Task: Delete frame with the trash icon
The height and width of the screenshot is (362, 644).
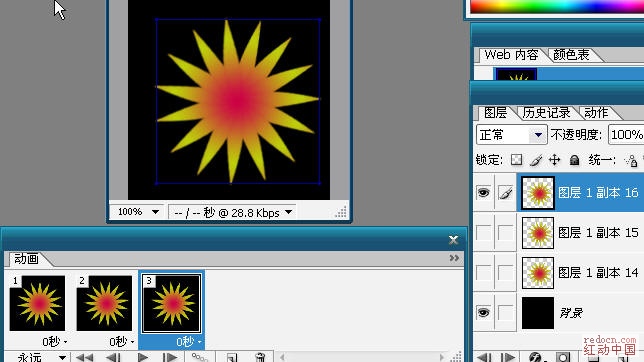Action: pyautogui.click(x=260, y=357)
